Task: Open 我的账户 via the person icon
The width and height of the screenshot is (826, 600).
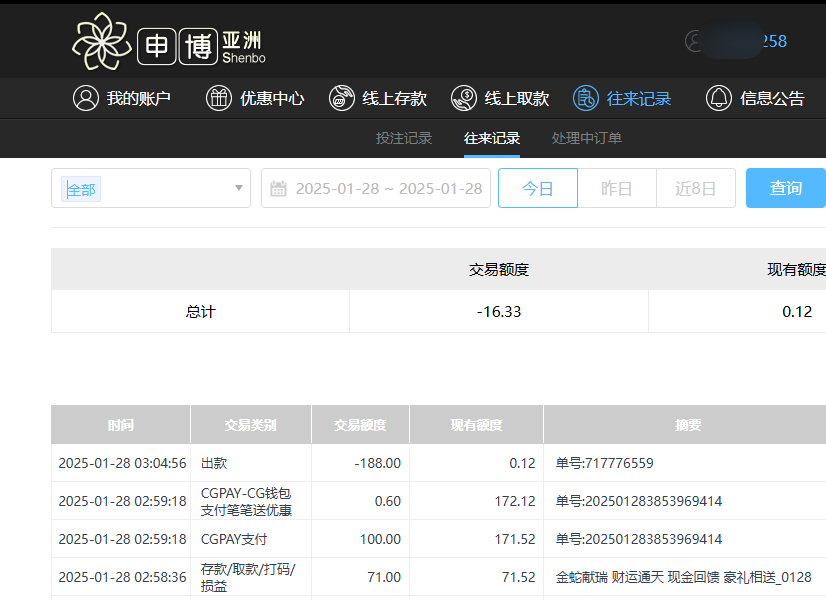Action: point(86,98)
